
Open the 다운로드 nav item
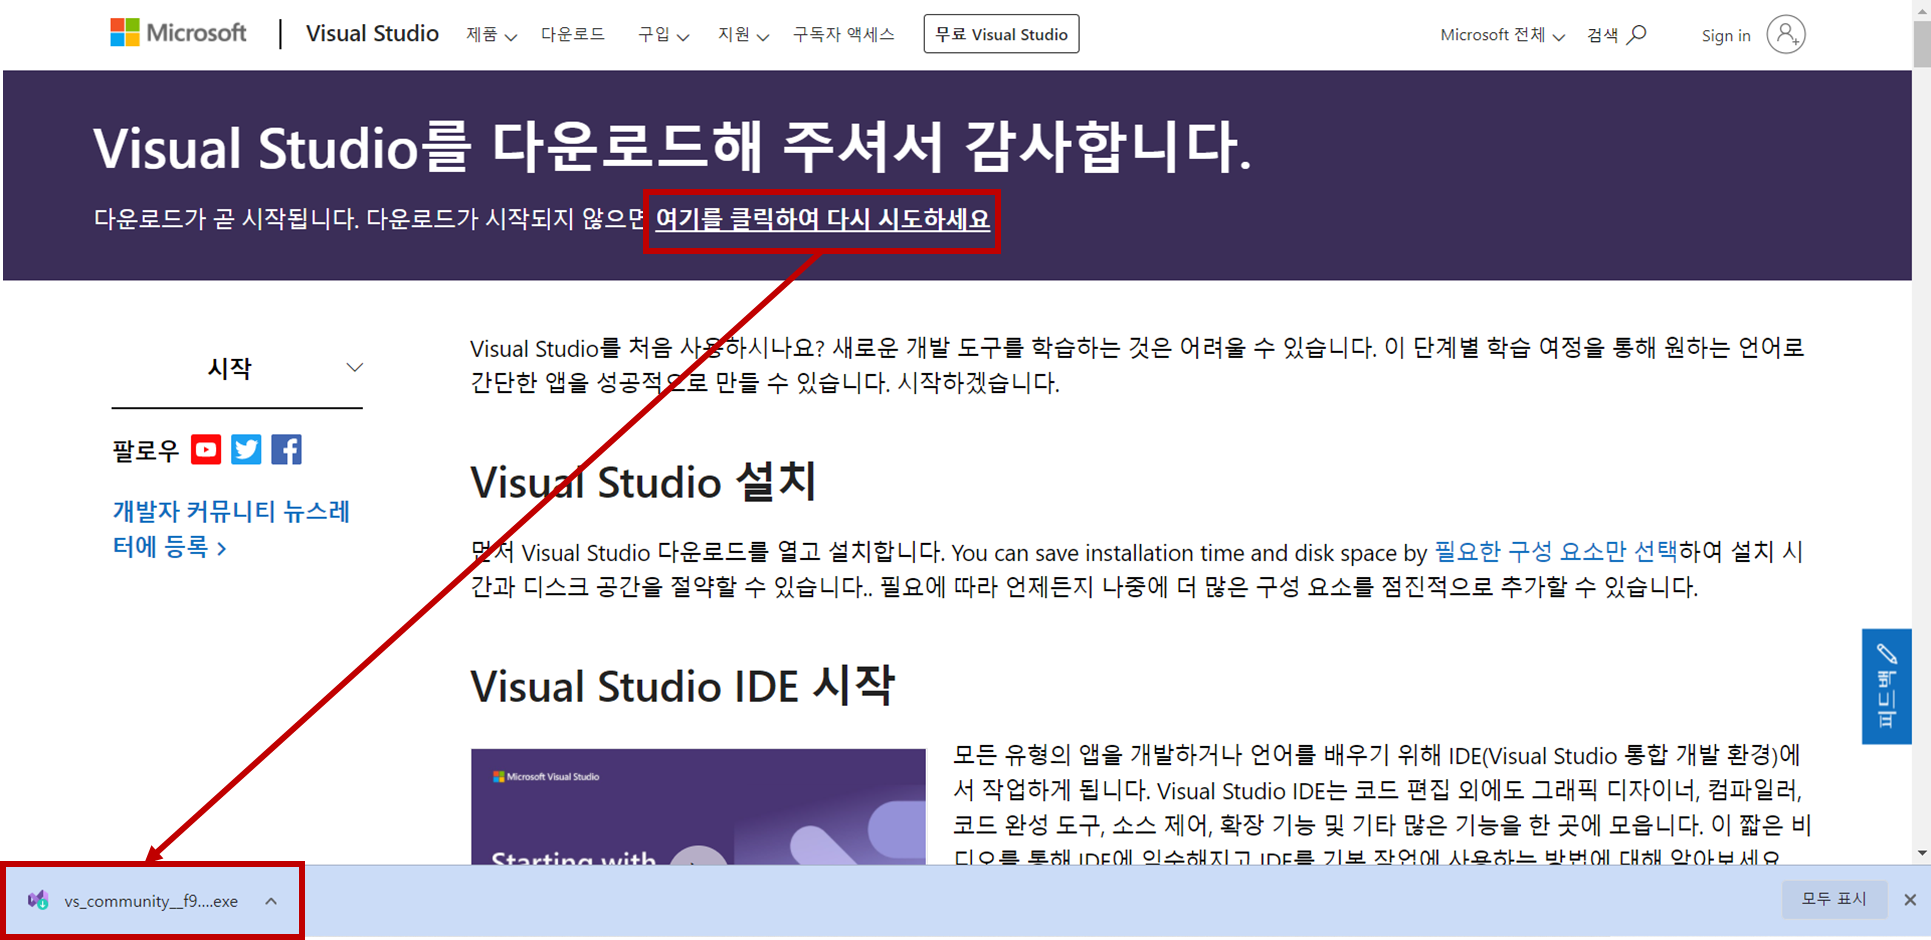573,35
